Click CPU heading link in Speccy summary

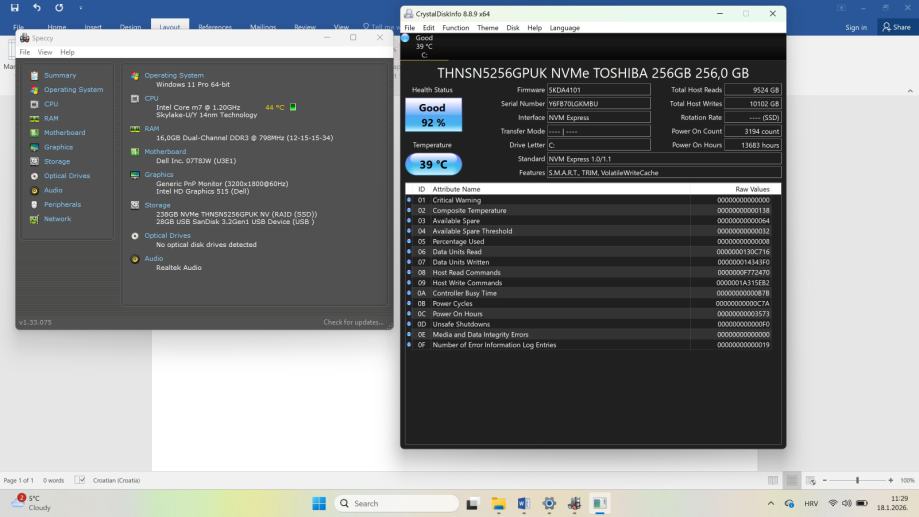pyautogui.click(x=151, y=98)
